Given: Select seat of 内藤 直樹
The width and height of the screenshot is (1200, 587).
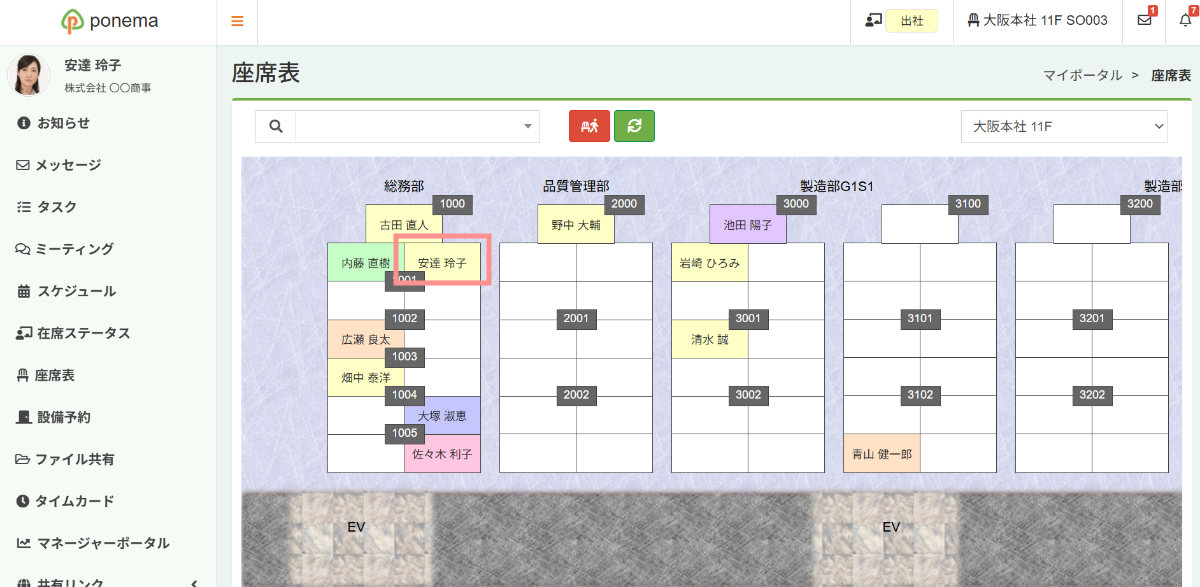Looking at the screenshot, I should tap(366, 263).
